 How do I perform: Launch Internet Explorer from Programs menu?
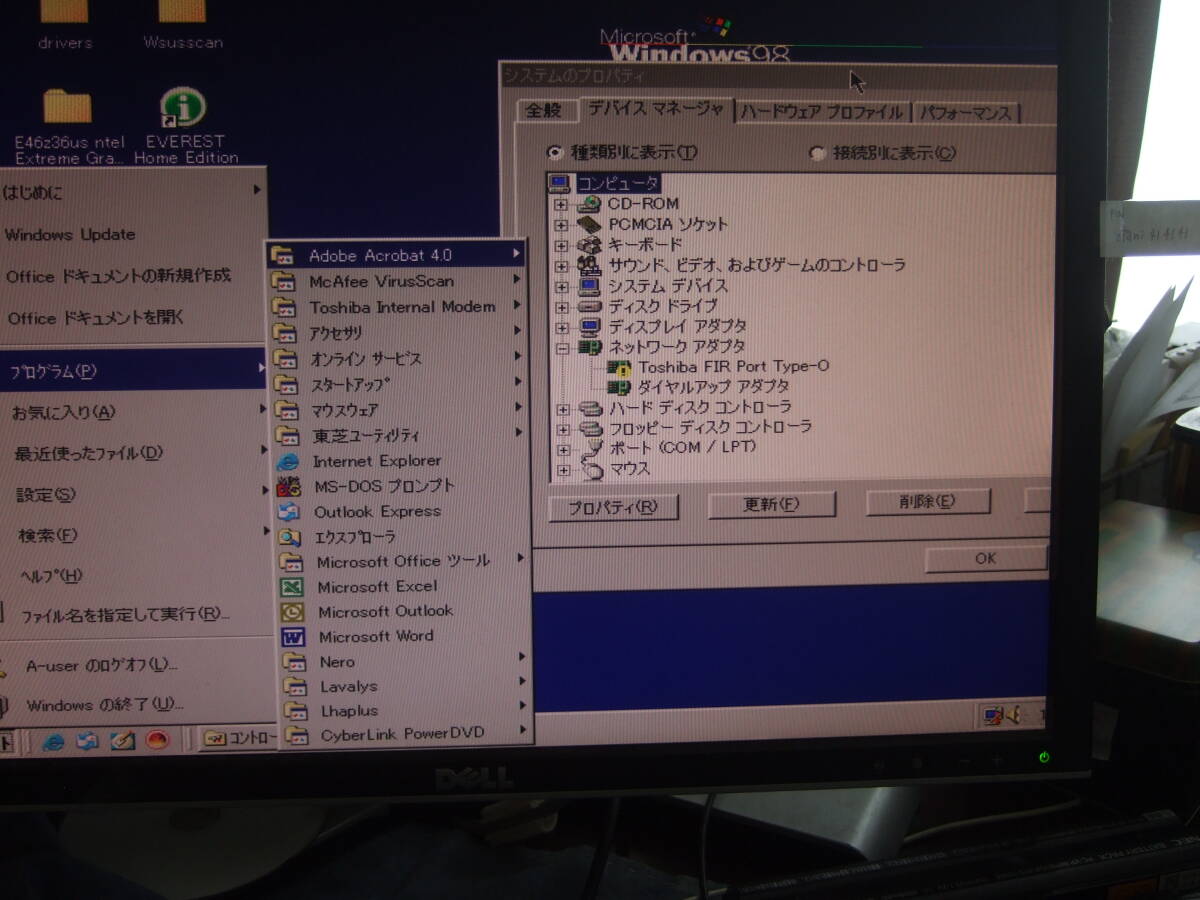(377, 461)
